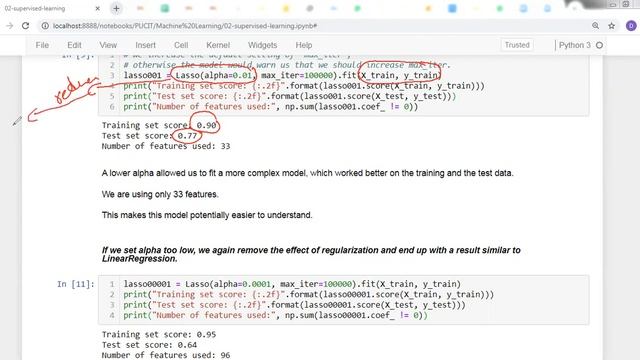Image resolution: width=640 pixels, height=360 pixels.
Task: Go forward in browser history
Action: [x=10, y=26]
